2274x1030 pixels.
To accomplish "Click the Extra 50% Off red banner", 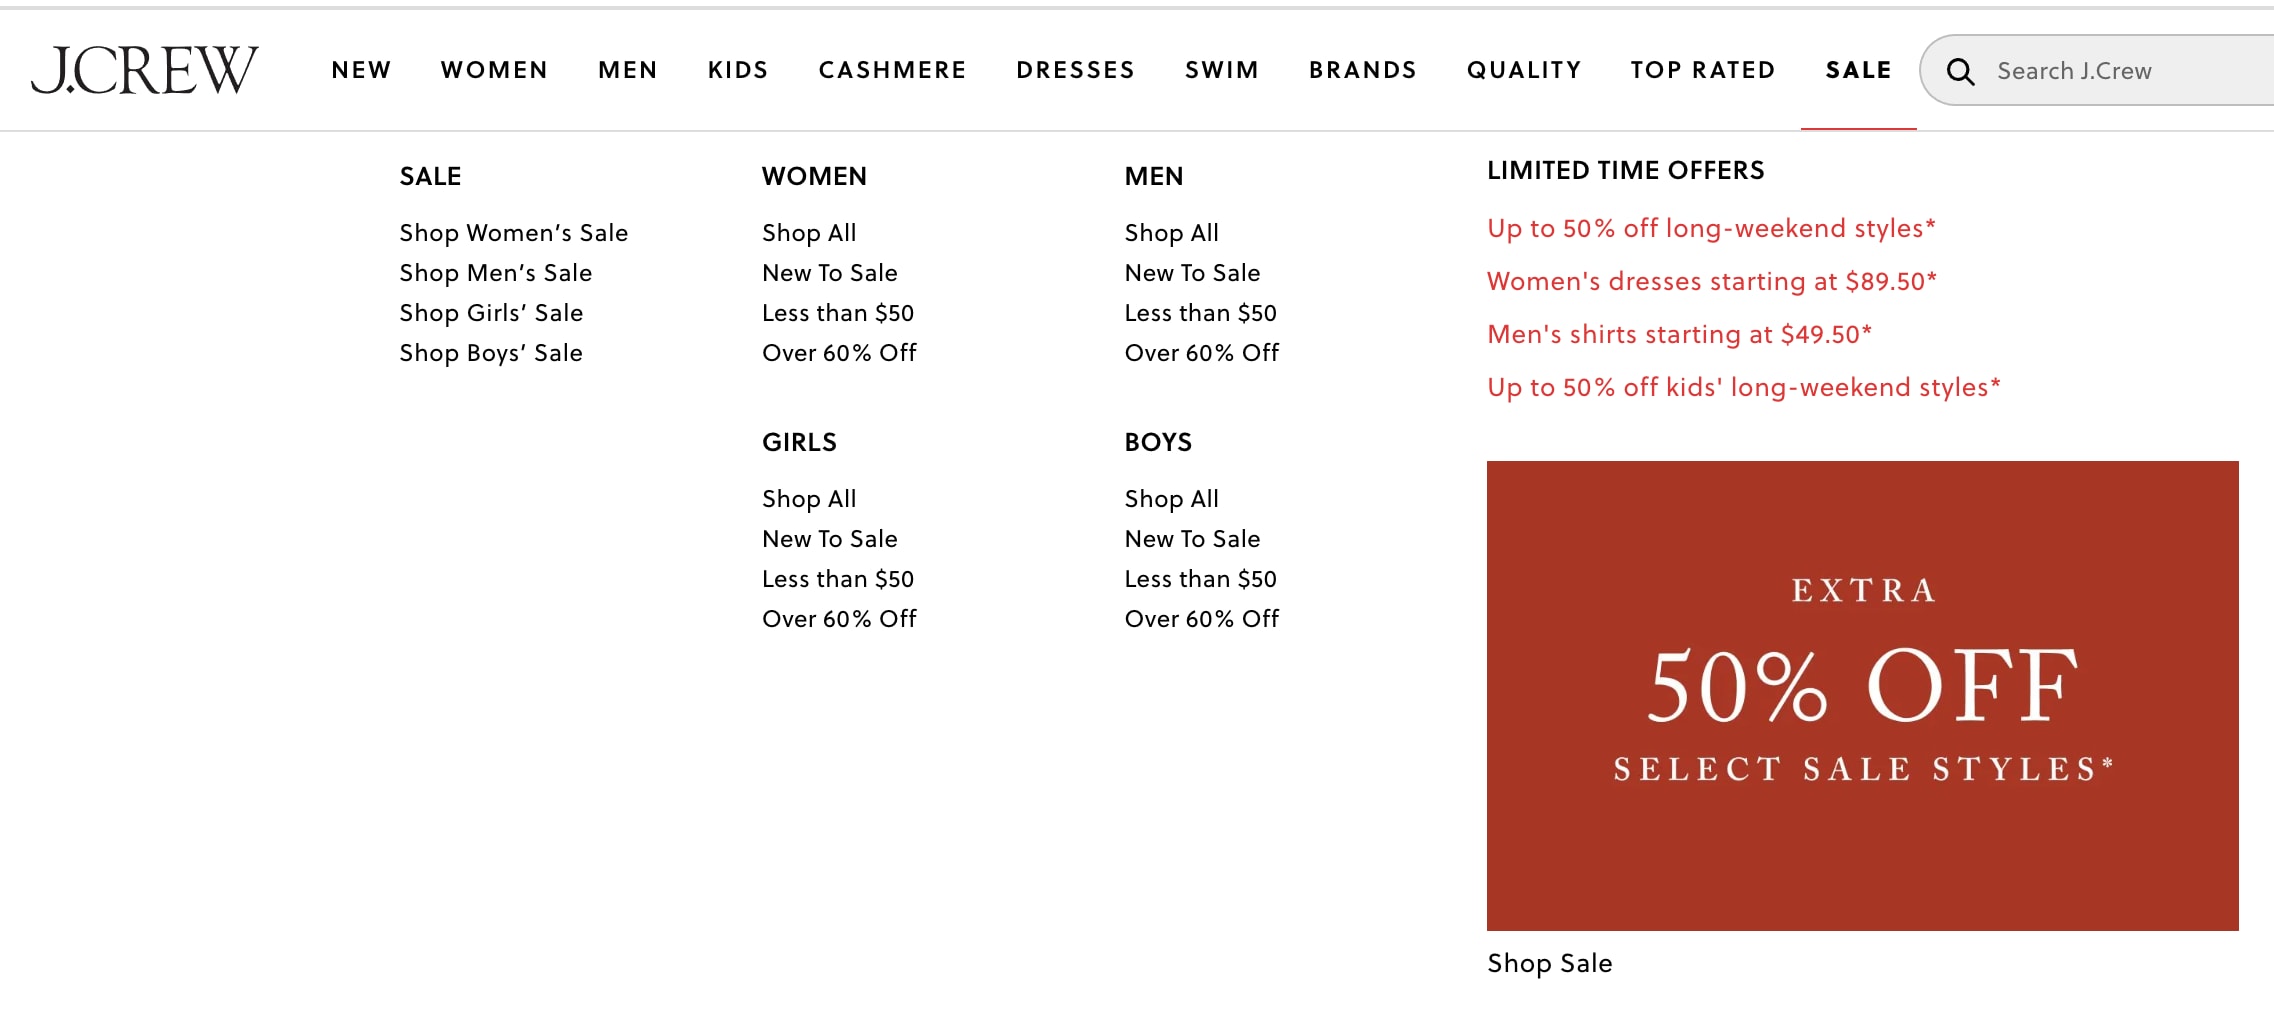I will (x=1862, y=696).
